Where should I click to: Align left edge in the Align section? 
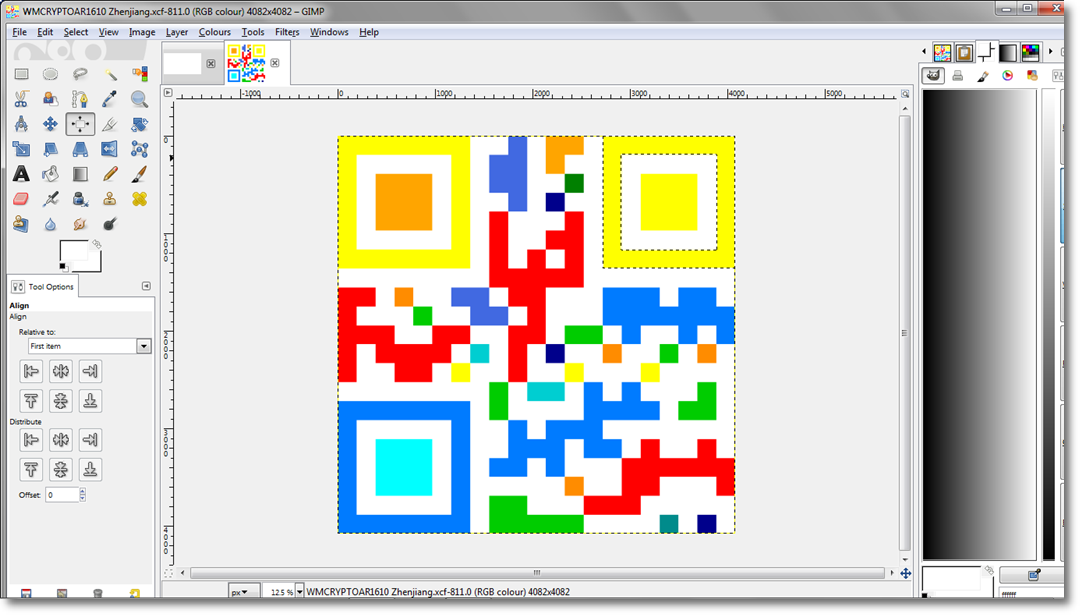tap(31, 371)
